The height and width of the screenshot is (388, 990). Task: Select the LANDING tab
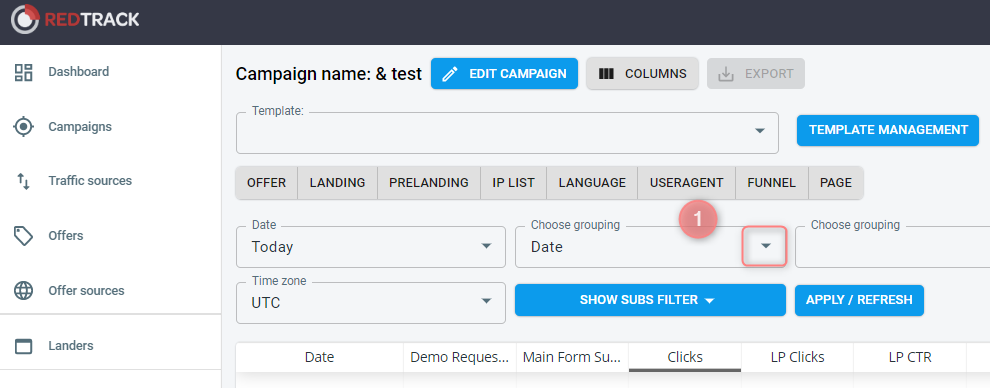click(x=337, y=183)
